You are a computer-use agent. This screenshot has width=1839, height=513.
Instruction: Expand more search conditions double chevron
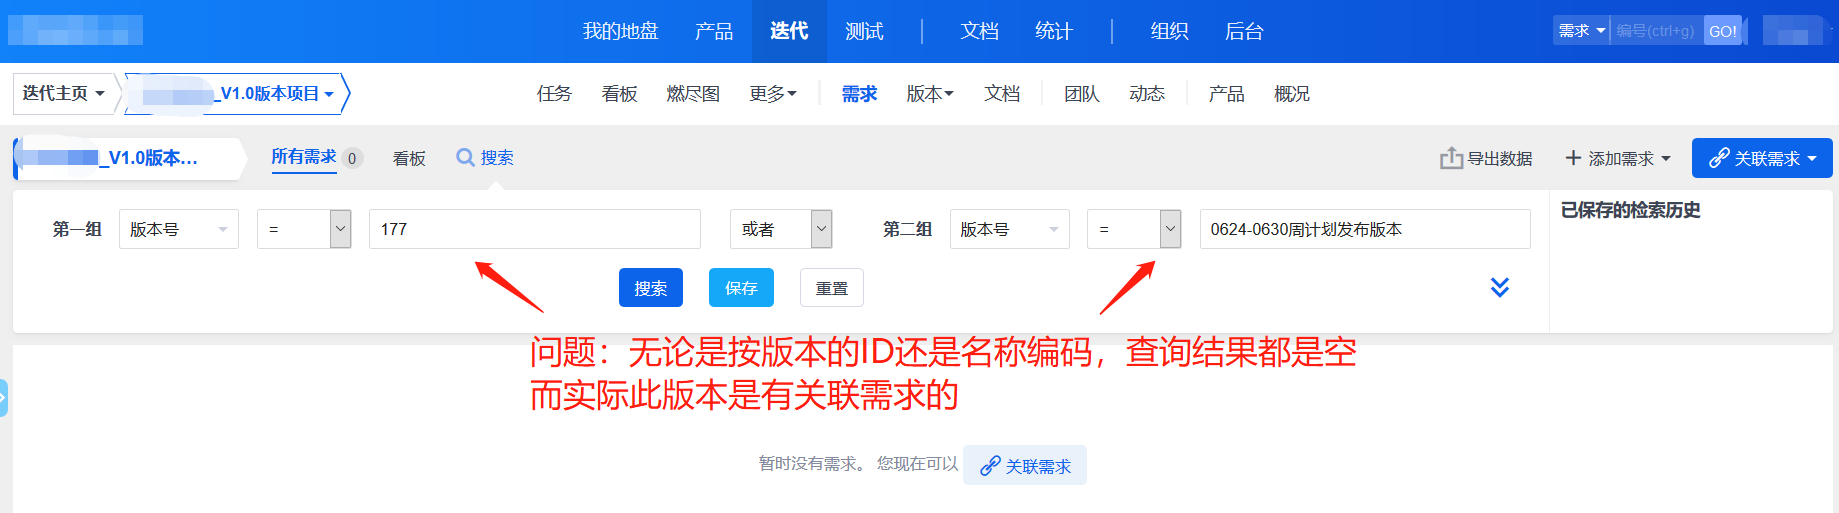[1500, 287]
